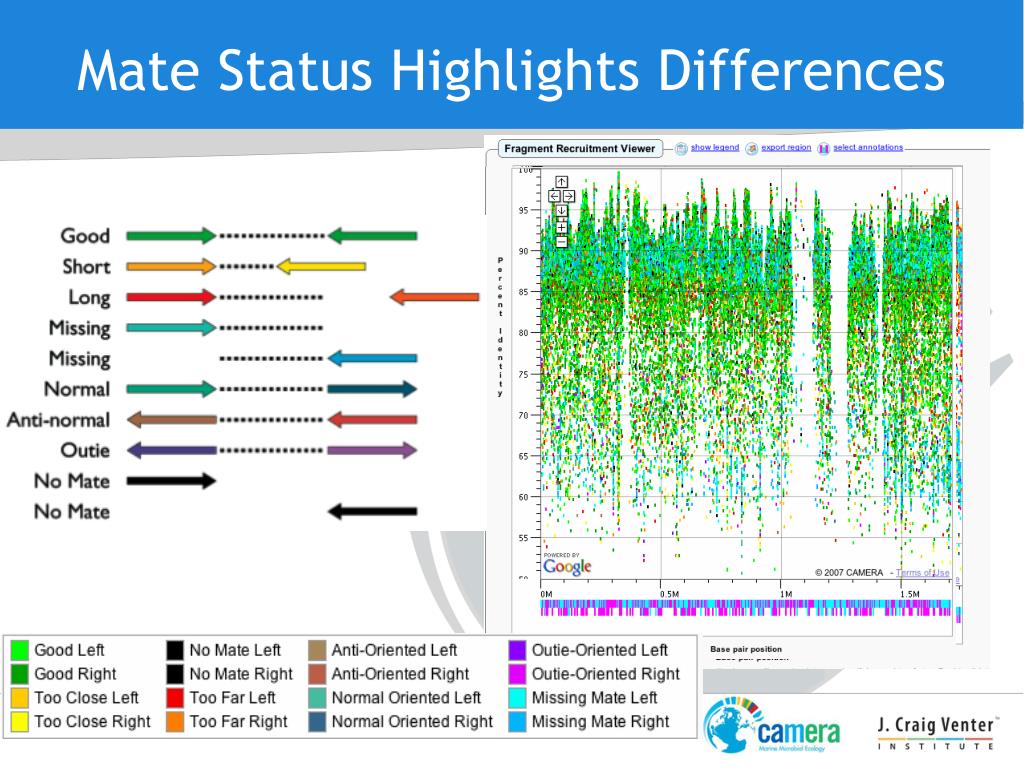This screenshot has width=1024, height=777.
Task: Click the icon beside export region
Action: click(751, 149)
